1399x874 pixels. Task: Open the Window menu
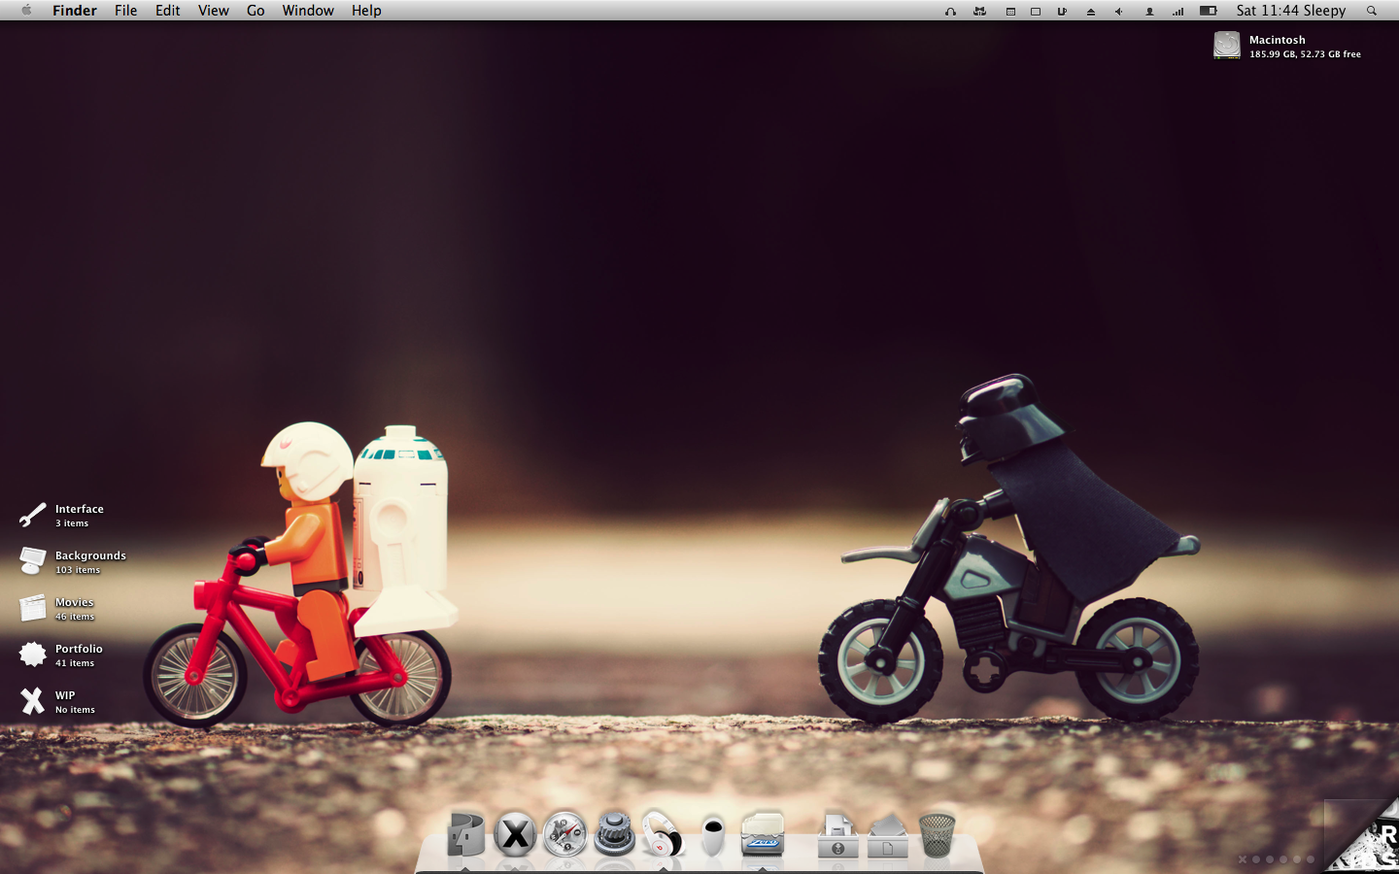click(x=308, y=10)
